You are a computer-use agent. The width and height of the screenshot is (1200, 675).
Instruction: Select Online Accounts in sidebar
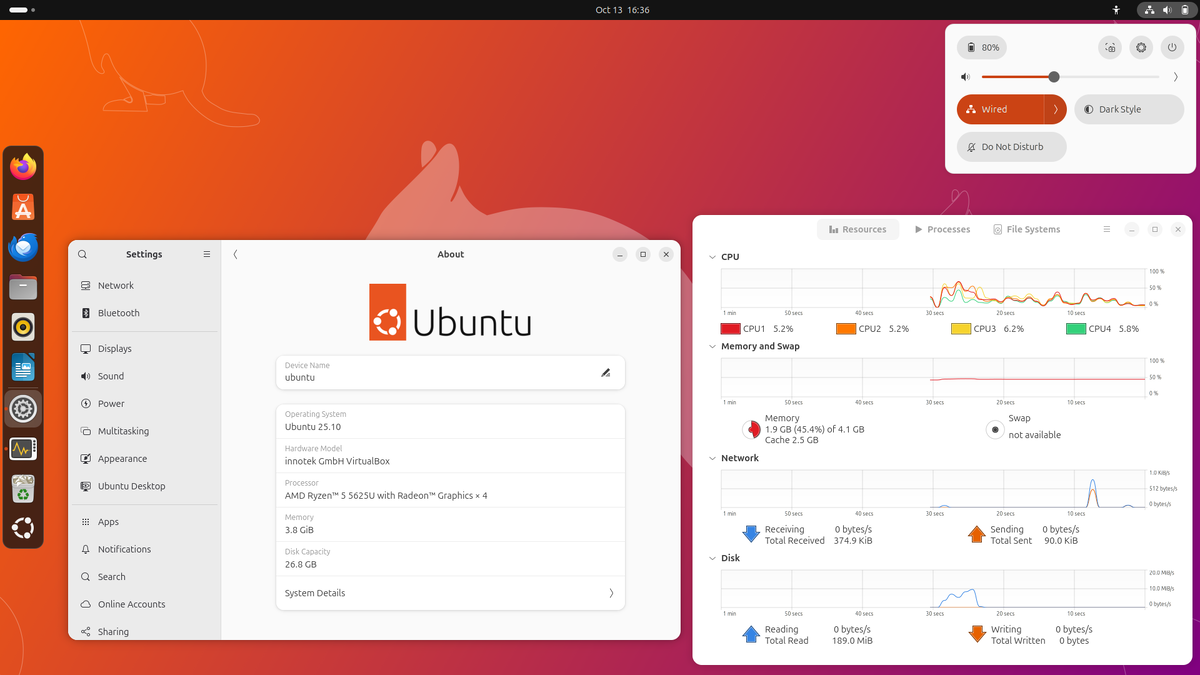(x=144, y=604)
